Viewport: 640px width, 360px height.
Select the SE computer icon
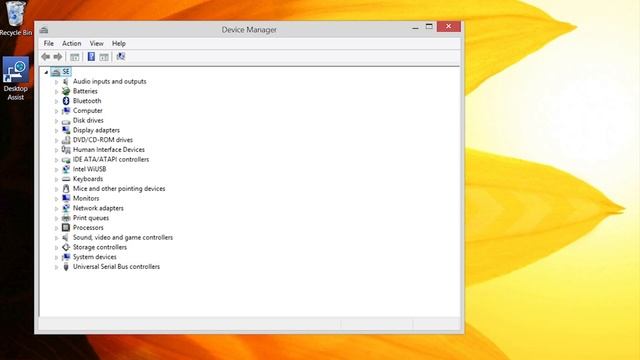(56, 72)
